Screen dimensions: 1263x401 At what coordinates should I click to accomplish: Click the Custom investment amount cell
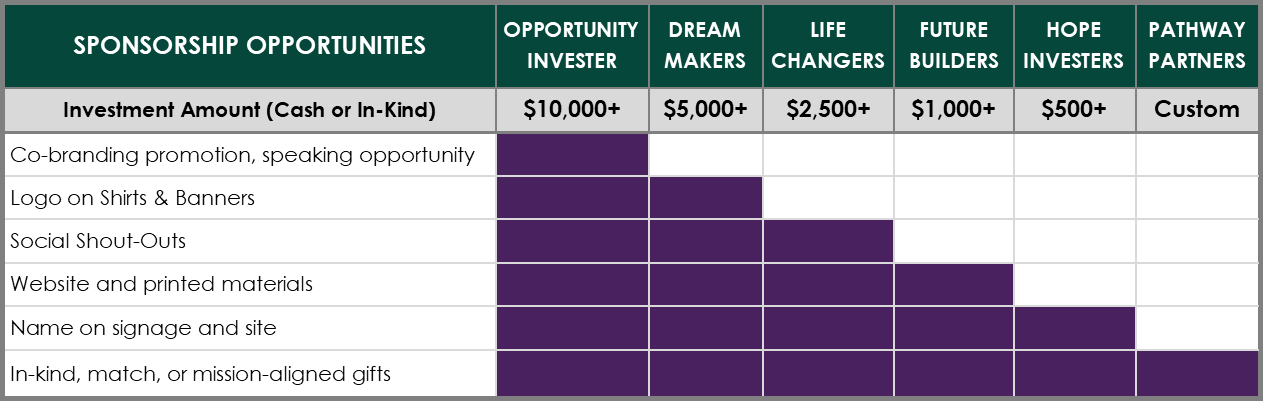pos(1197,110)
